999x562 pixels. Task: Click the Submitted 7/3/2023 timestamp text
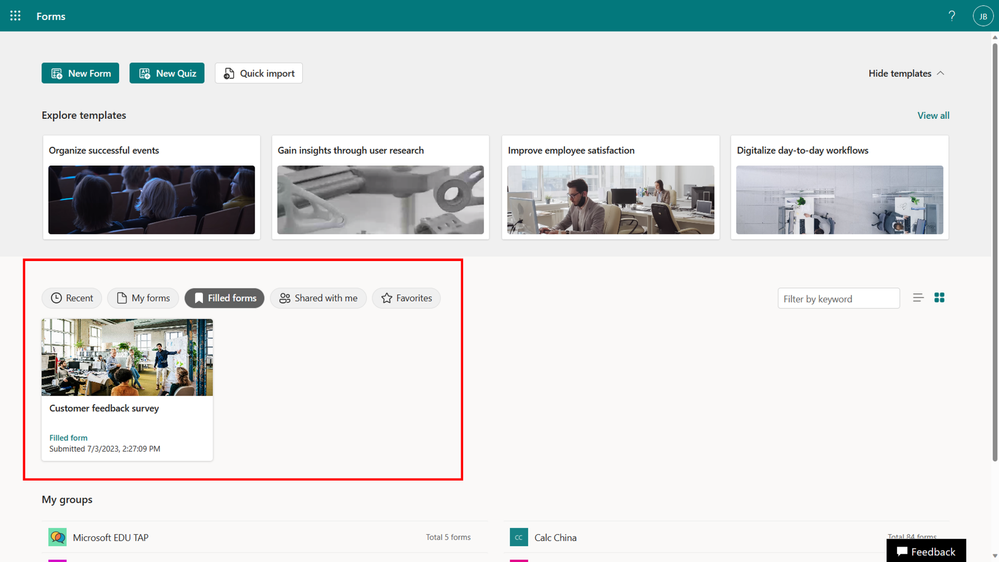coord(104,449)
